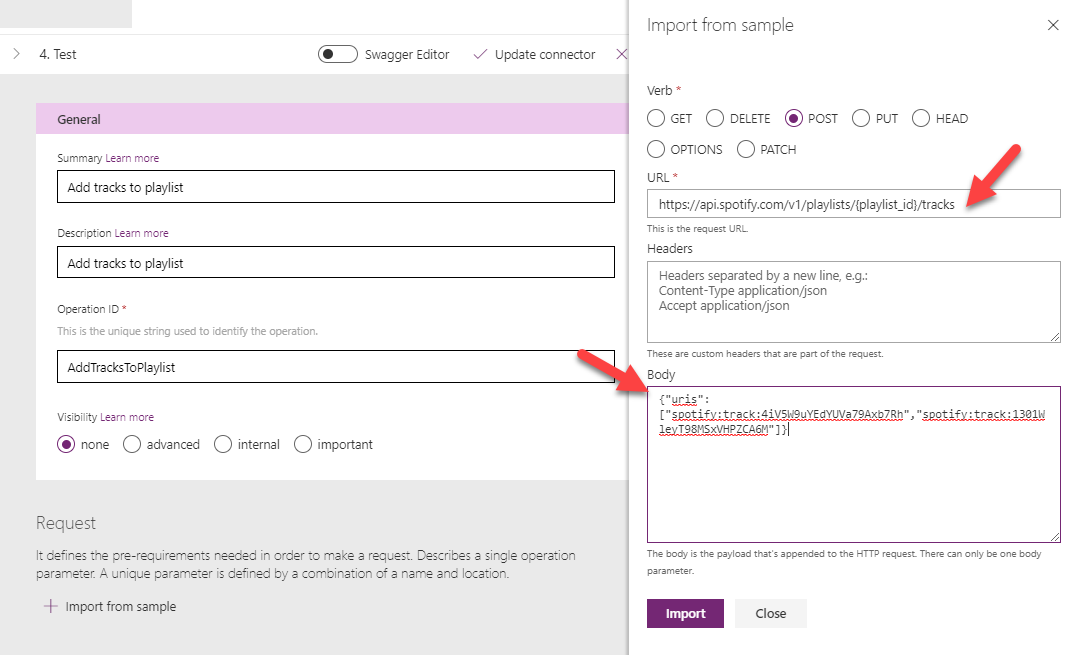The width and height of the screenshot is (1077, 655).
Task: Select the HEAD verb radio button
Action: 921,118
